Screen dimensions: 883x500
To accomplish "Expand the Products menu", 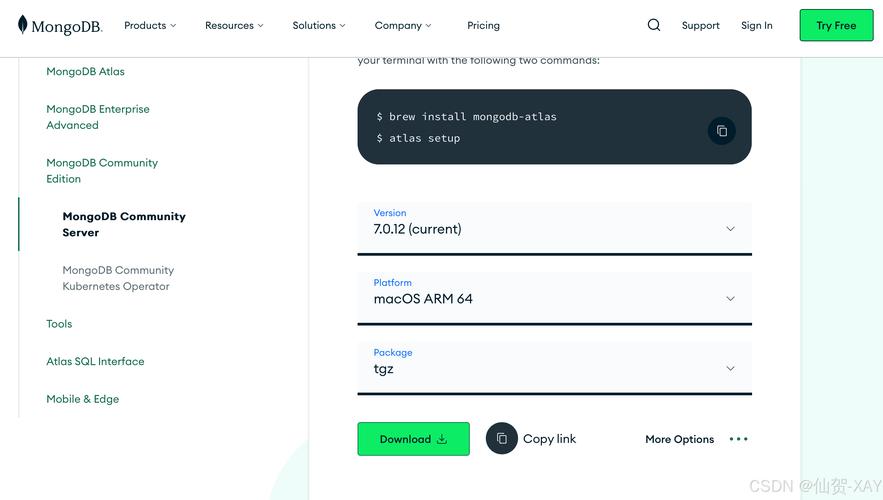I will coord(150,25).
